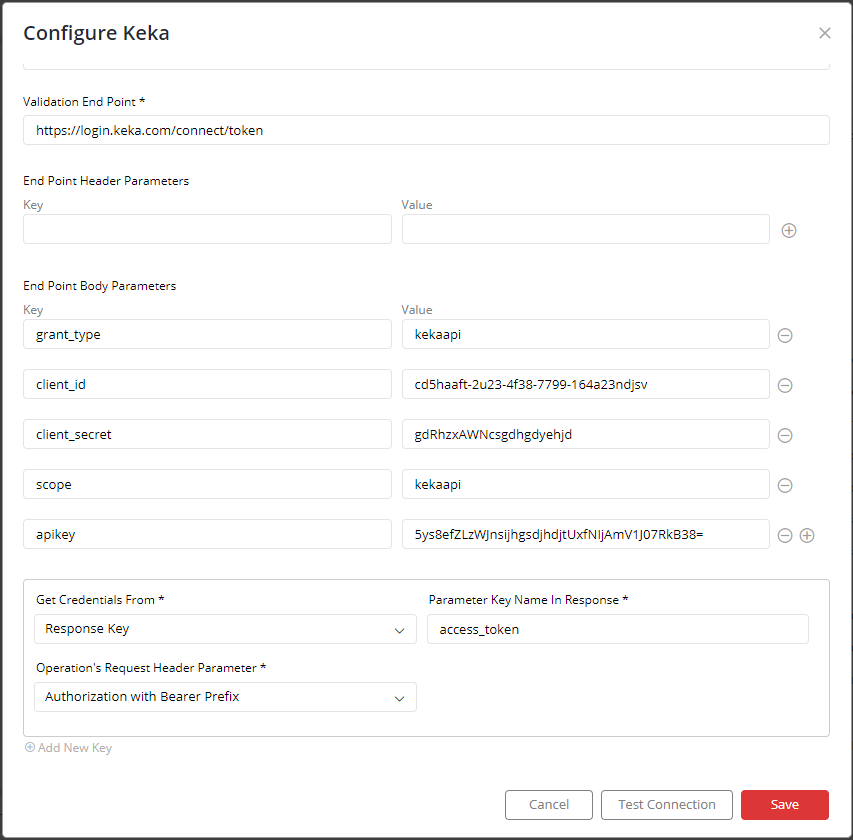Image resolution: width=853 pixels, height=840 pixels.
Task: Expand the Operation's Request Header Parameter dropdown
Action: point(225,697)
